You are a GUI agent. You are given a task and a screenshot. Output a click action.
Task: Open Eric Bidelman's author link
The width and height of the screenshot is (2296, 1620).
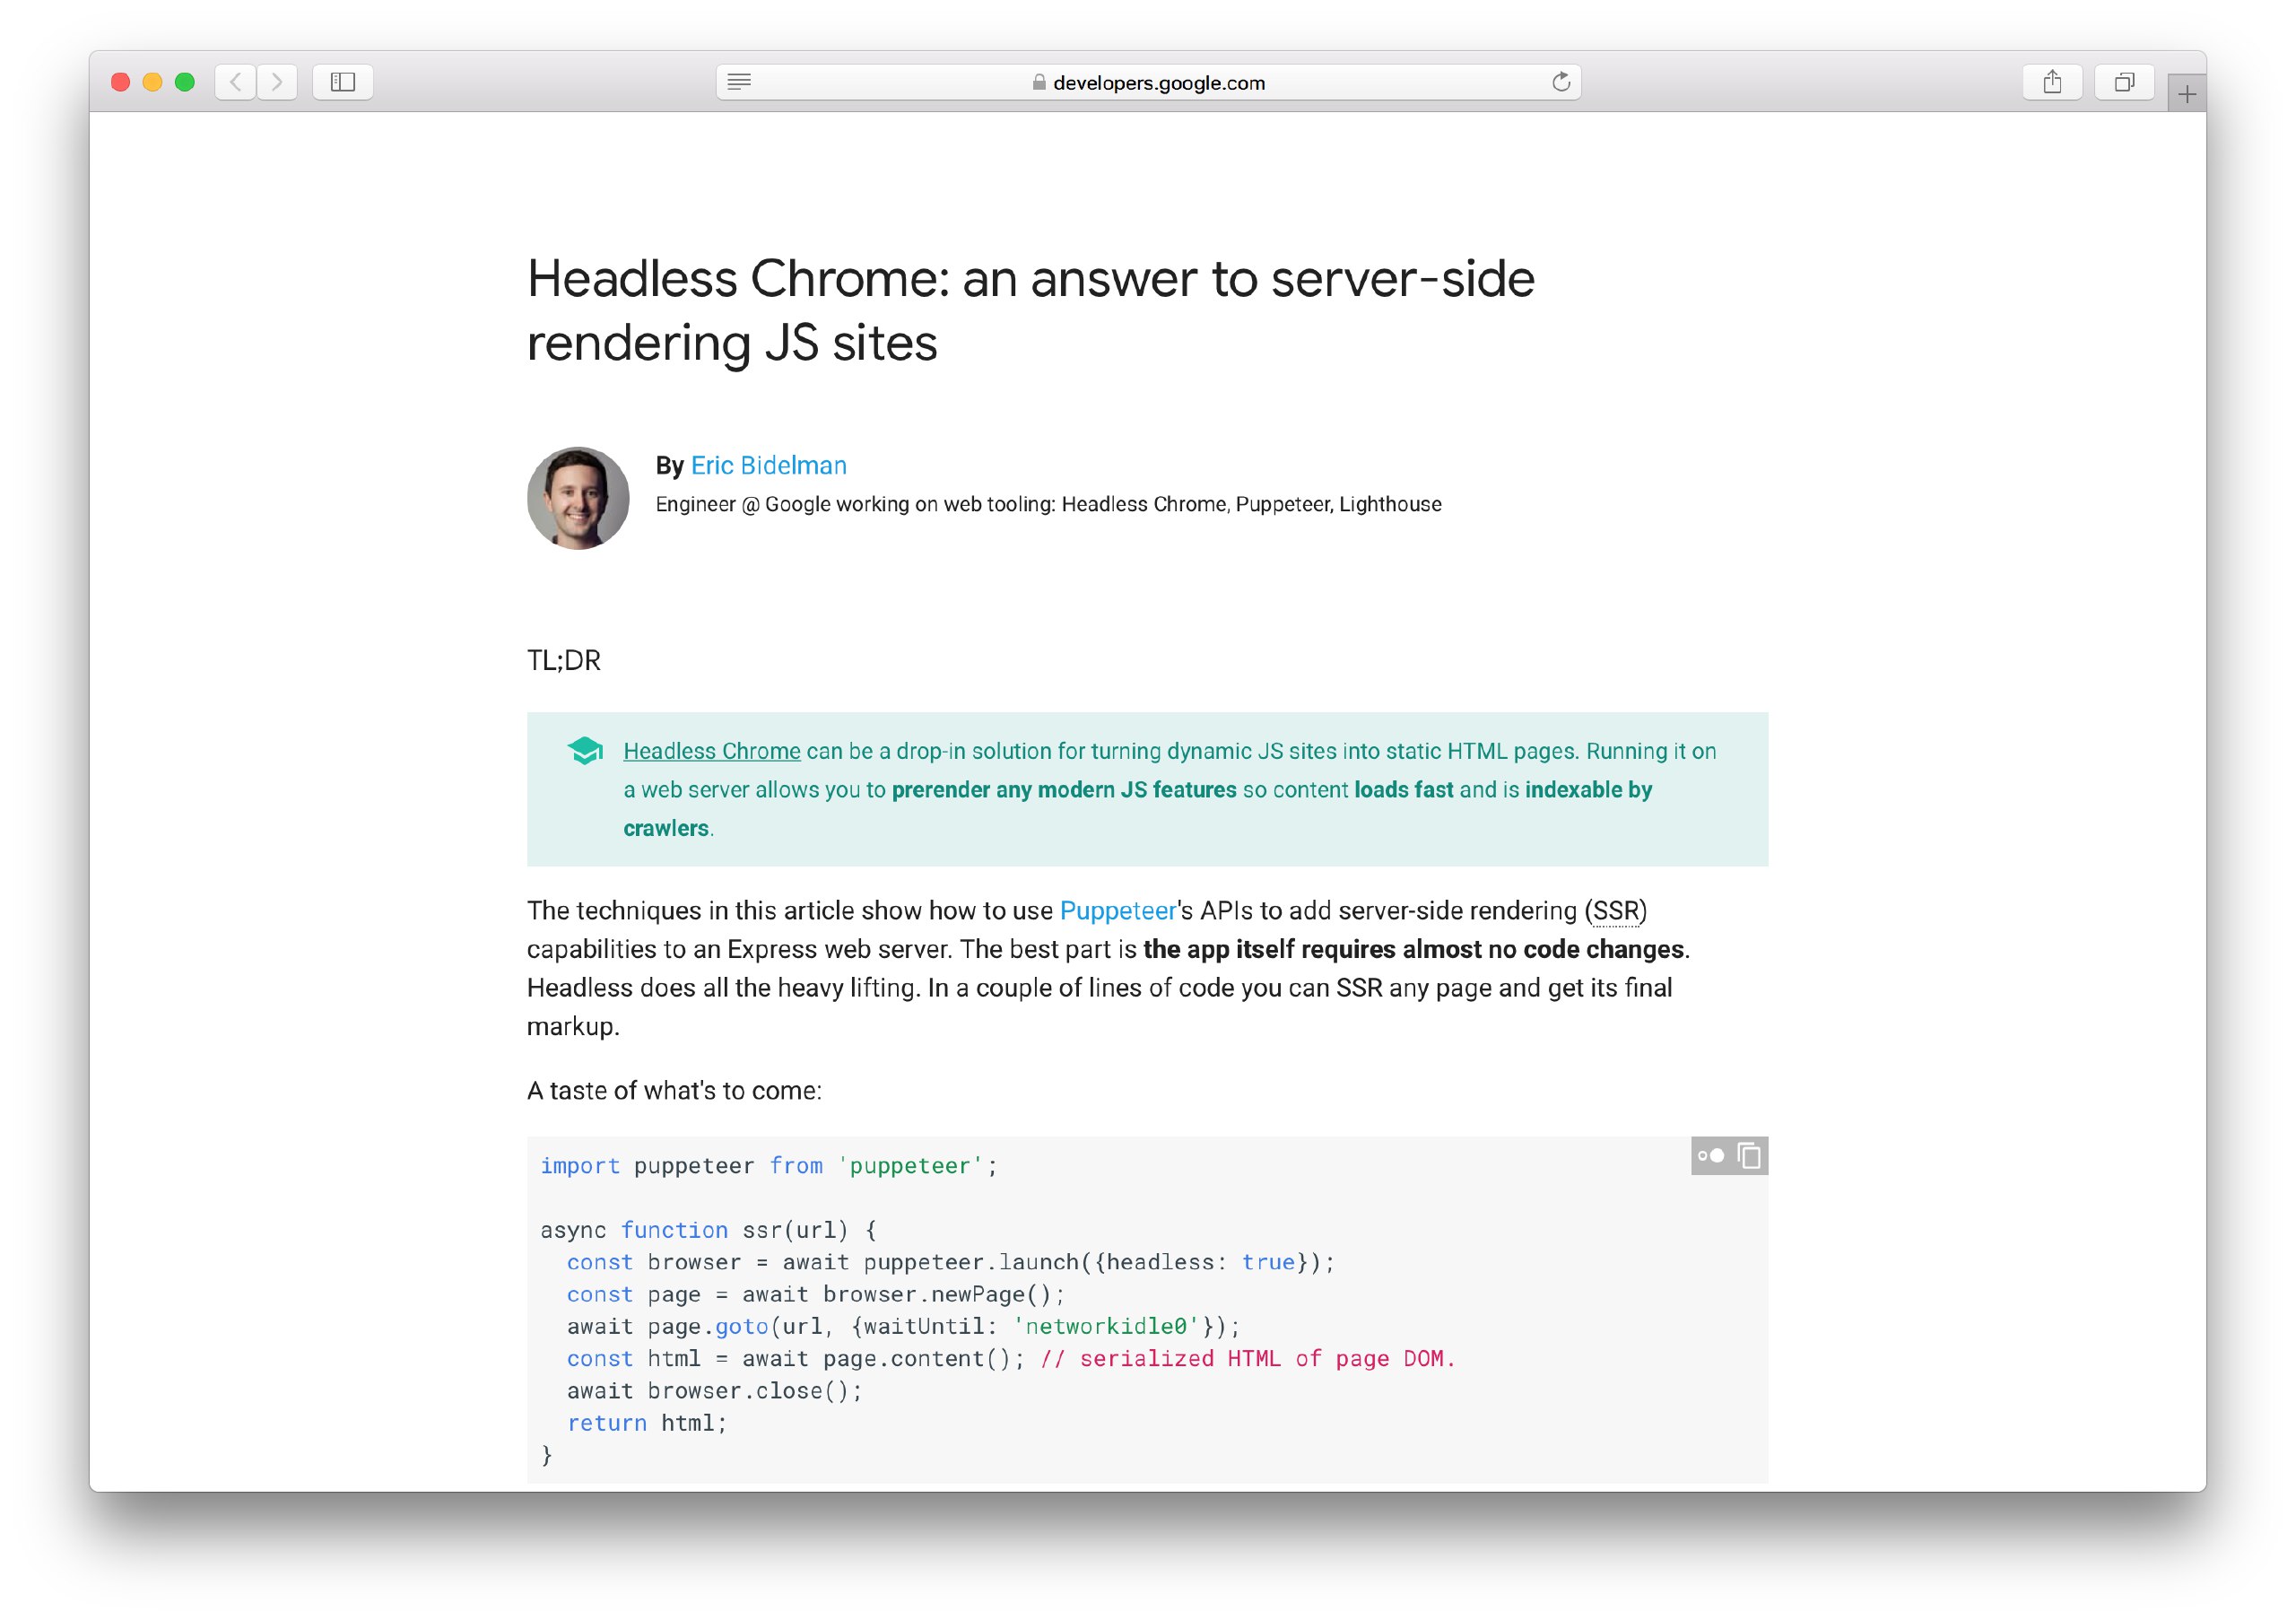click(x=768, y=465)
